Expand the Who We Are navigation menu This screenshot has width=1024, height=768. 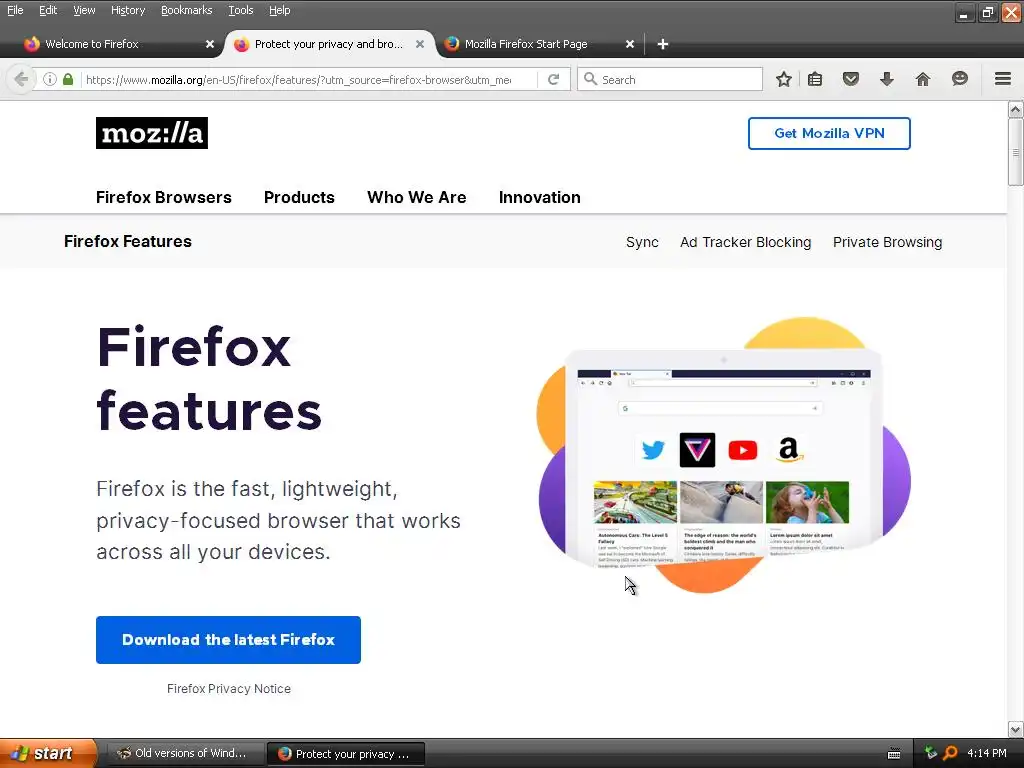417,197
